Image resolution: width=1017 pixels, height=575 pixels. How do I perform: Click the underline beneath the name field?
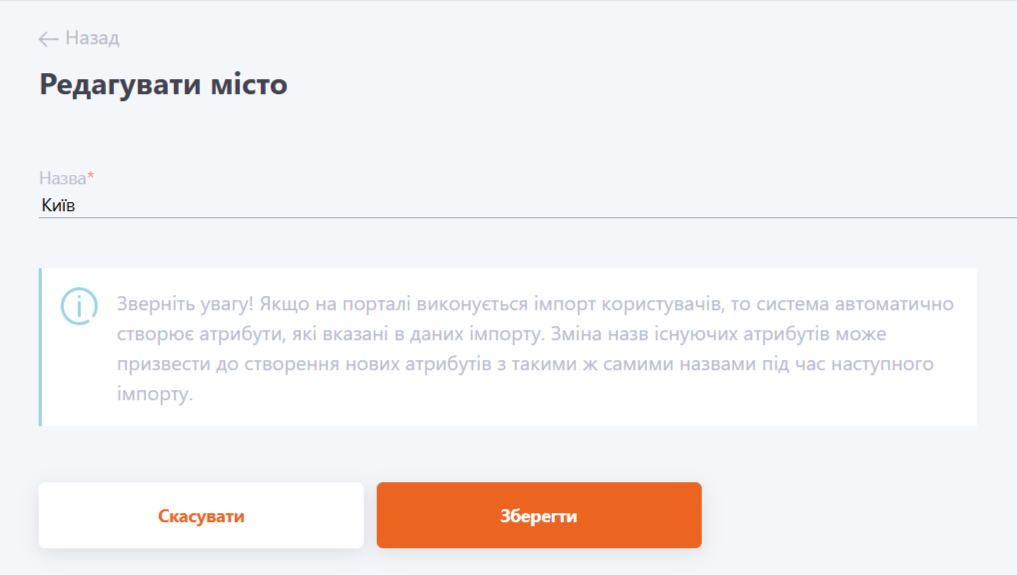tap(528, 218)
